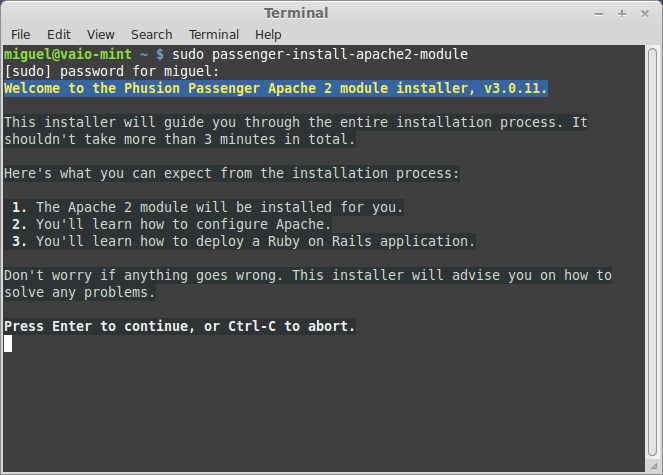Click the line about deploying a Ruby on Rails application

pos(244,241)
